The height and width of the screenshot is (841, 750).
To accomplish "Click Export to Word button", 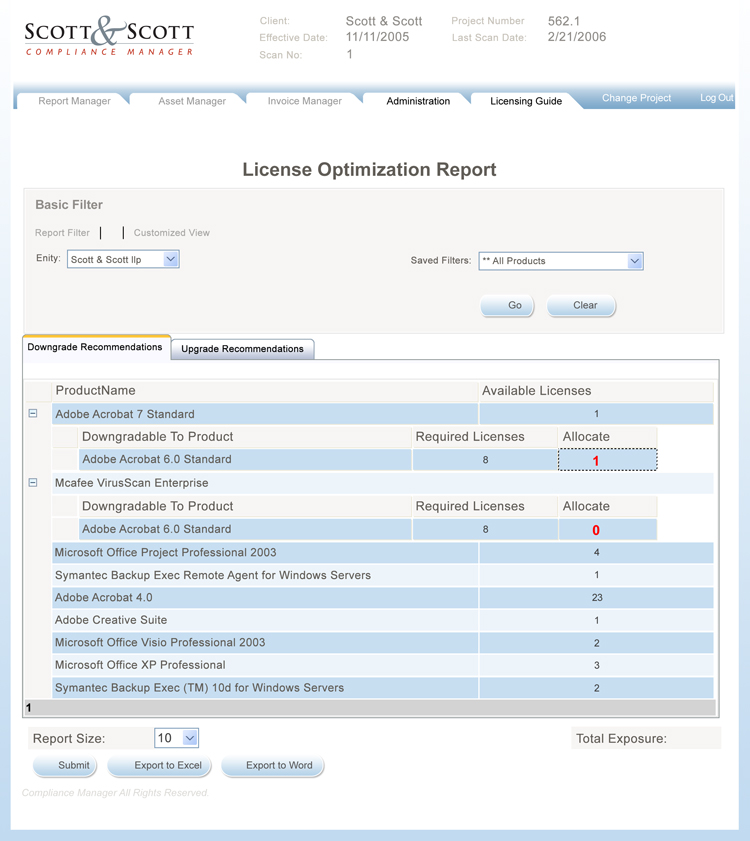I will coord(273,765).
